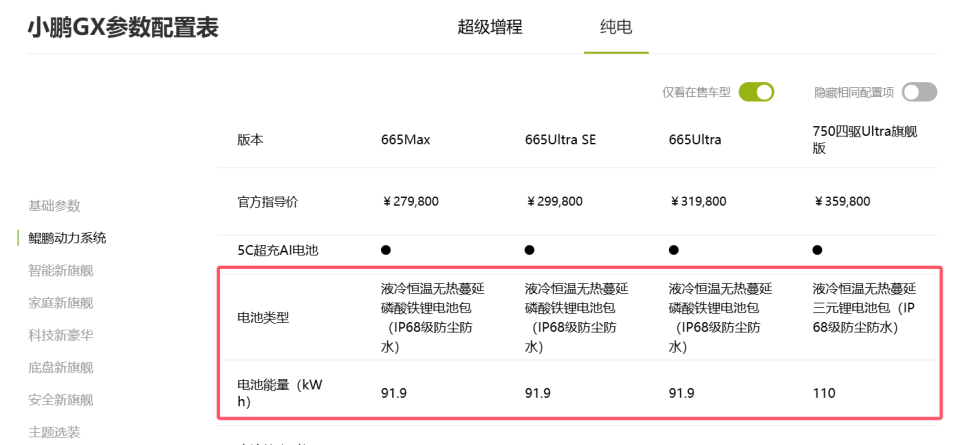The image size is (960, 445).
Task: Open 安全新旗舰 in the sidebar
Action: point(61,400)
